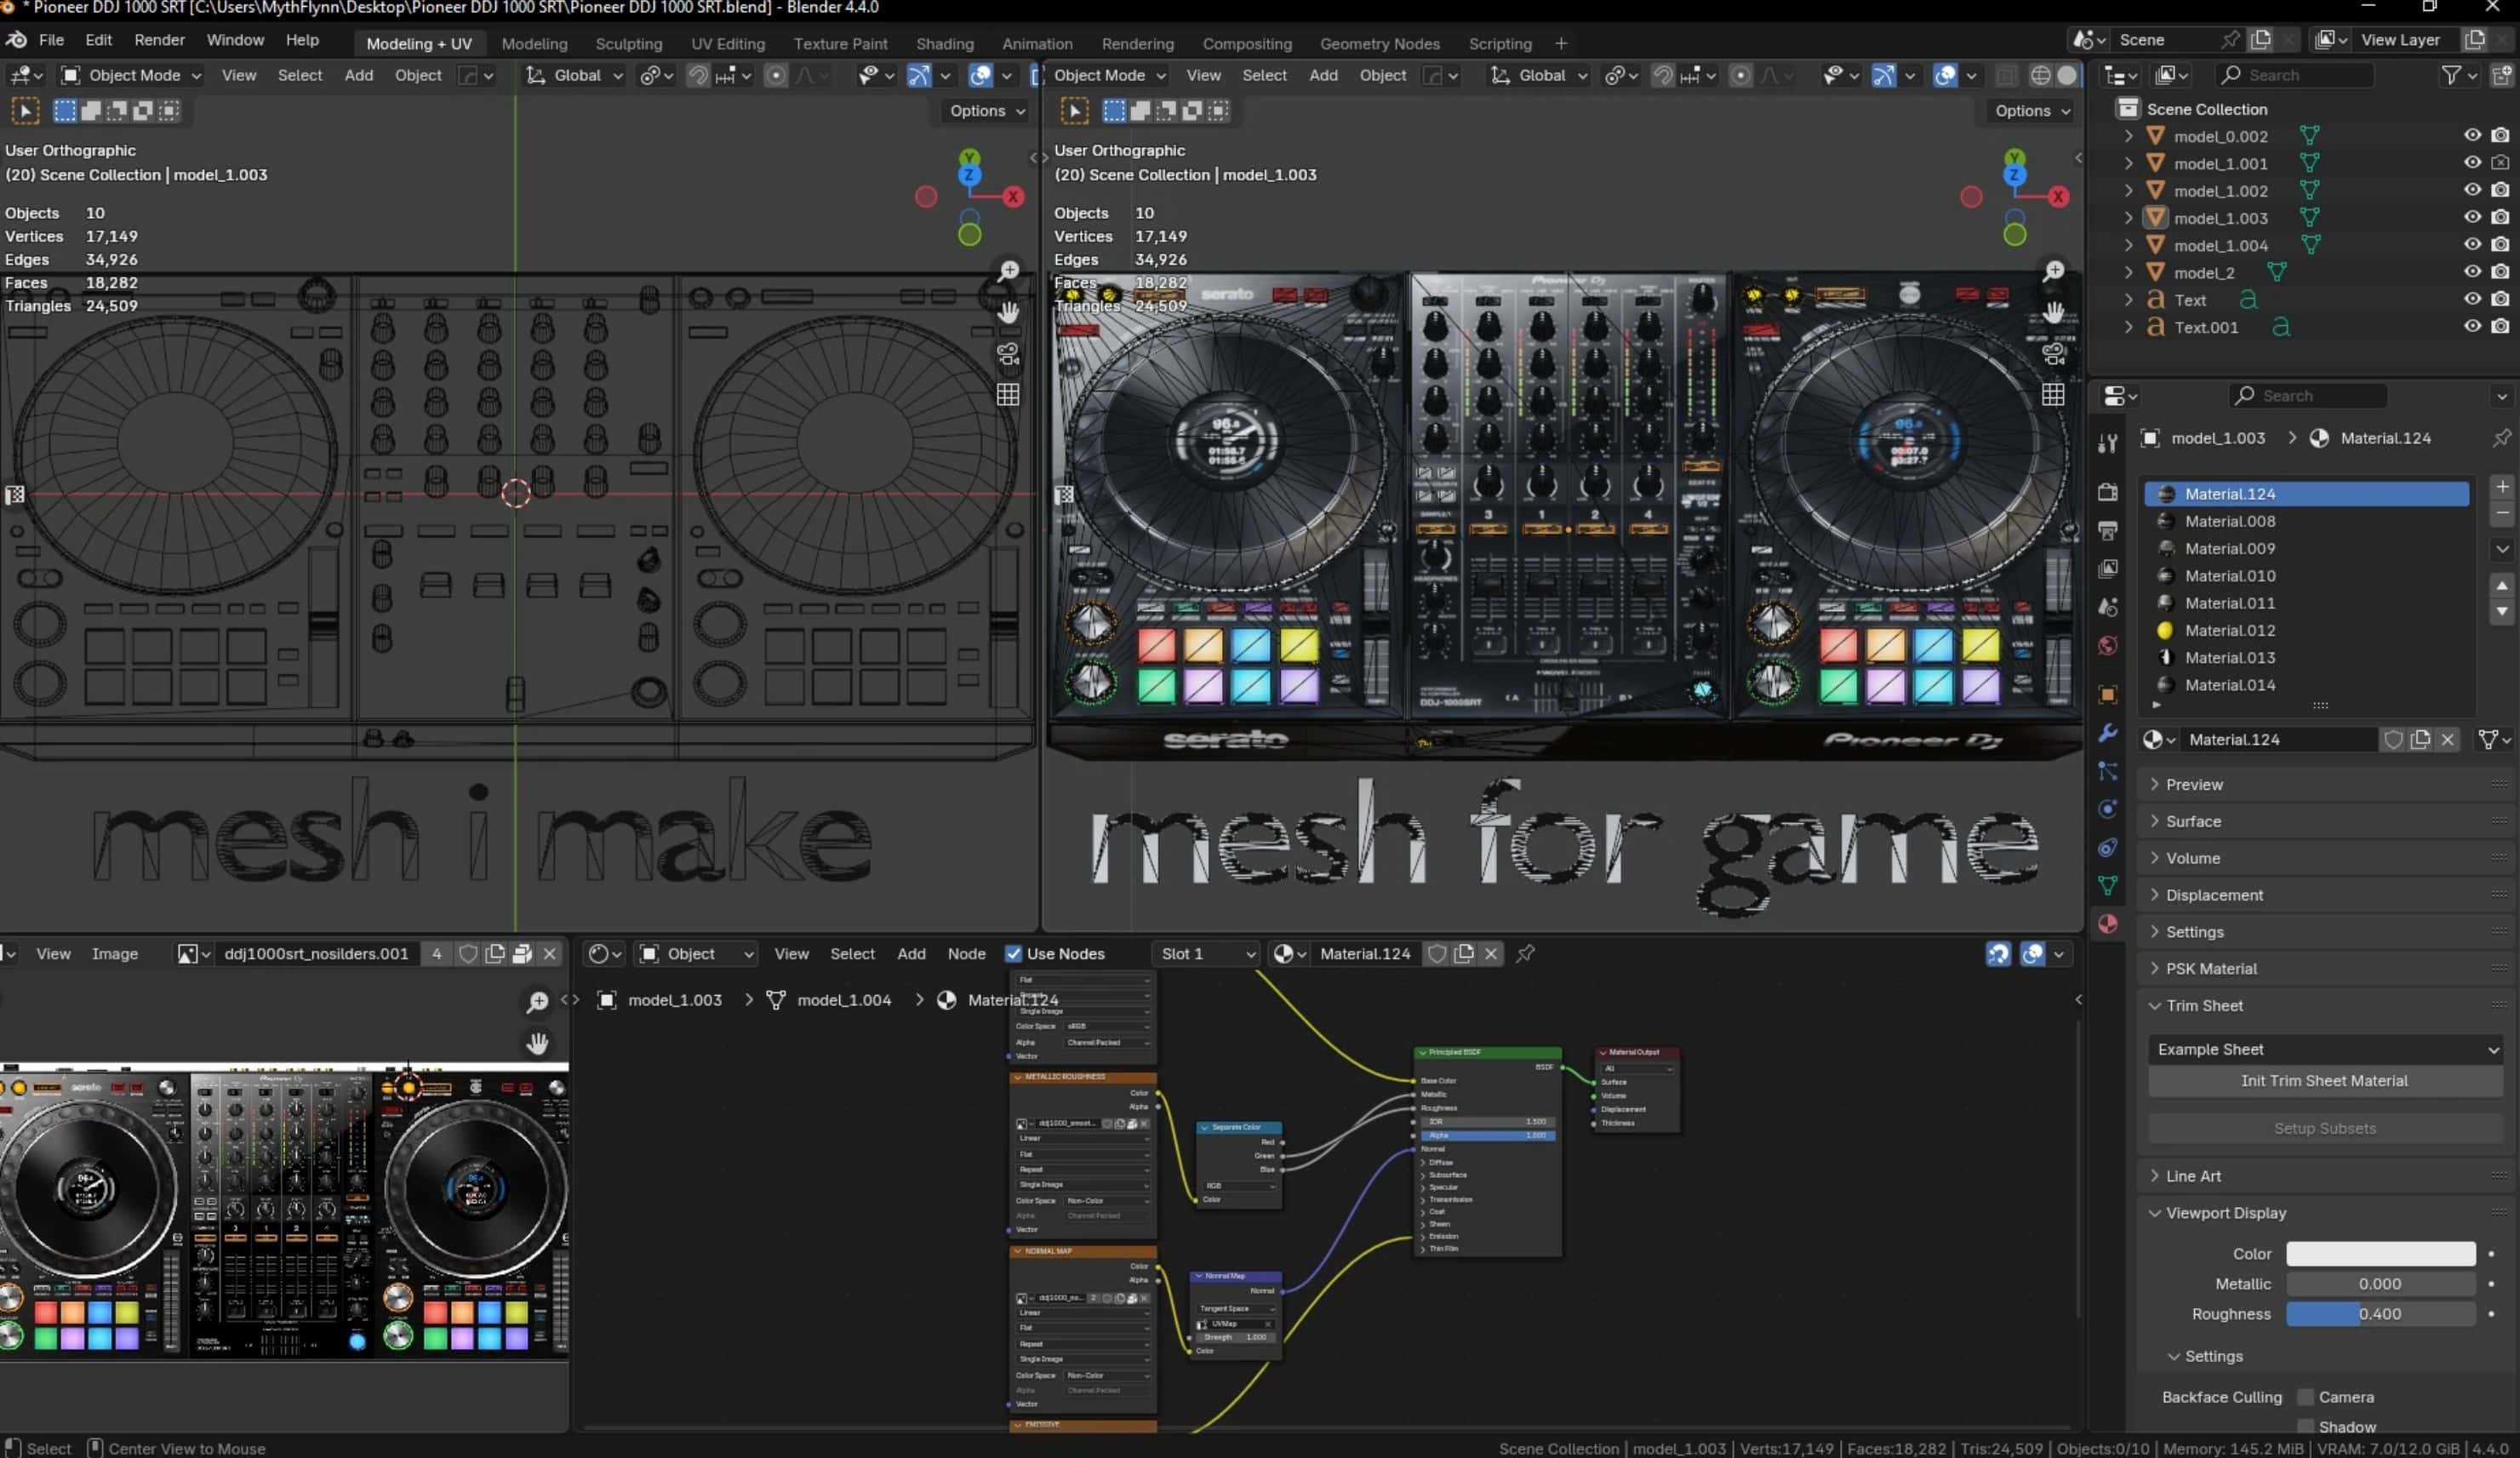Toggle camera view in the left viewport
This screenshot has height=1458, width=2520.
point(1008,353)
